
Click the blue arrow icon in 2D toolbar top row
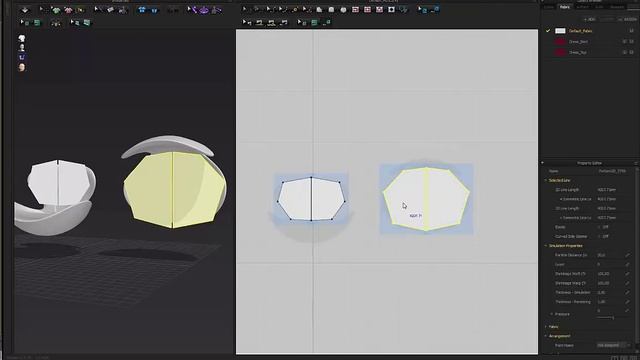click(423, 10)
